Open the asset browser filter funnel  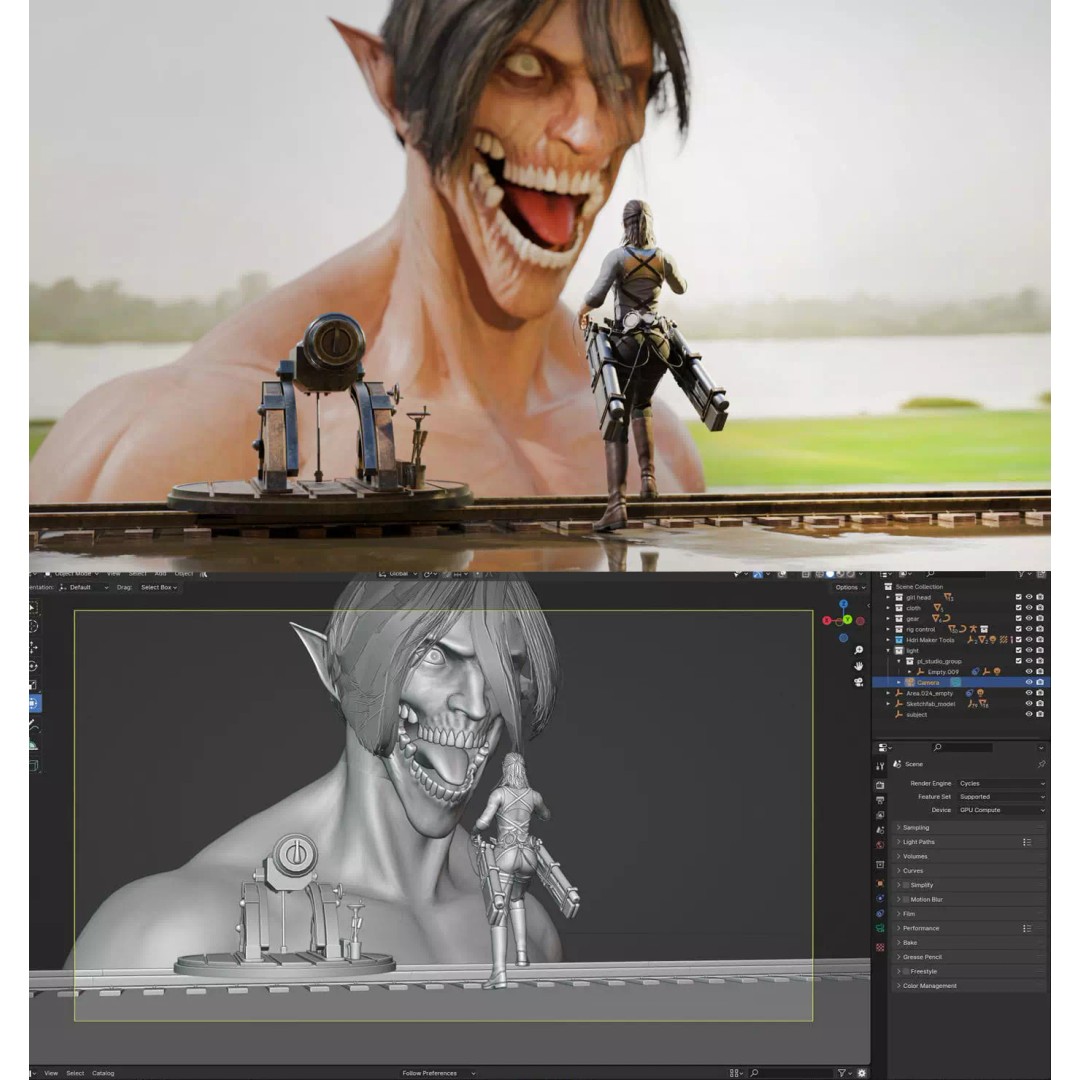(842, 1073)
